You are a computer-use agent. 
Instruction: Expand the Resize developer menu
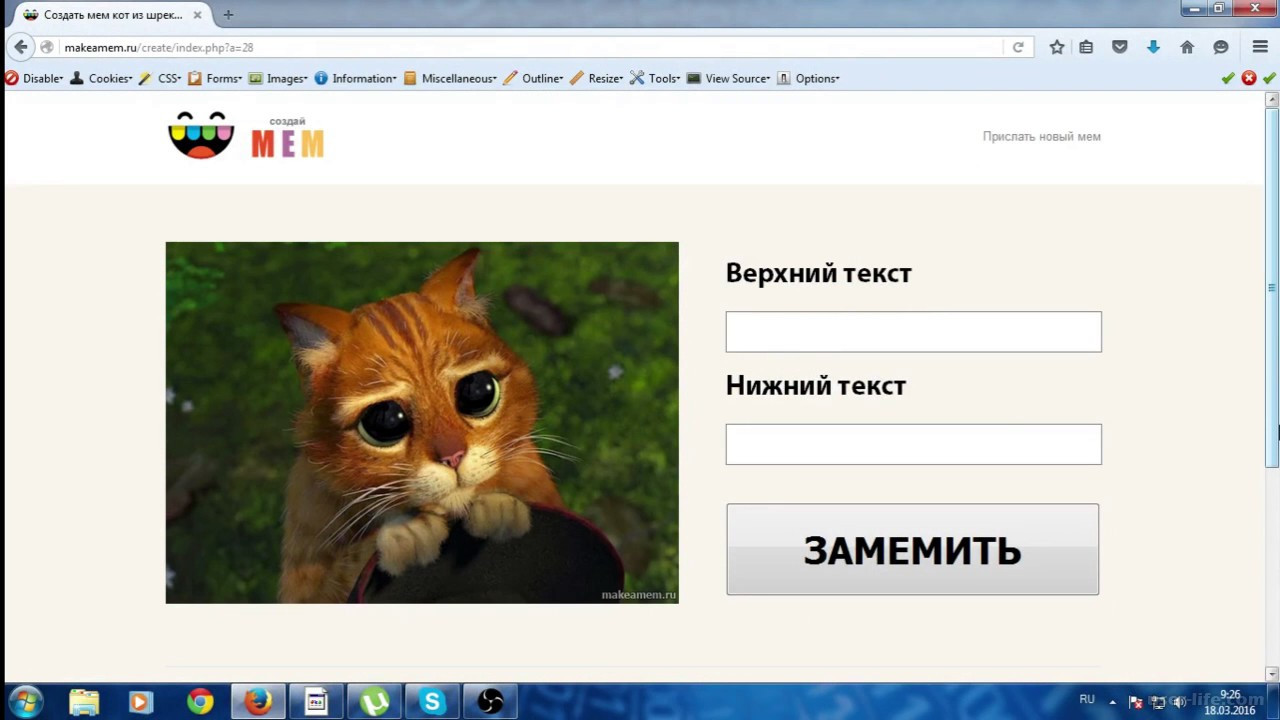coord(597,78)
